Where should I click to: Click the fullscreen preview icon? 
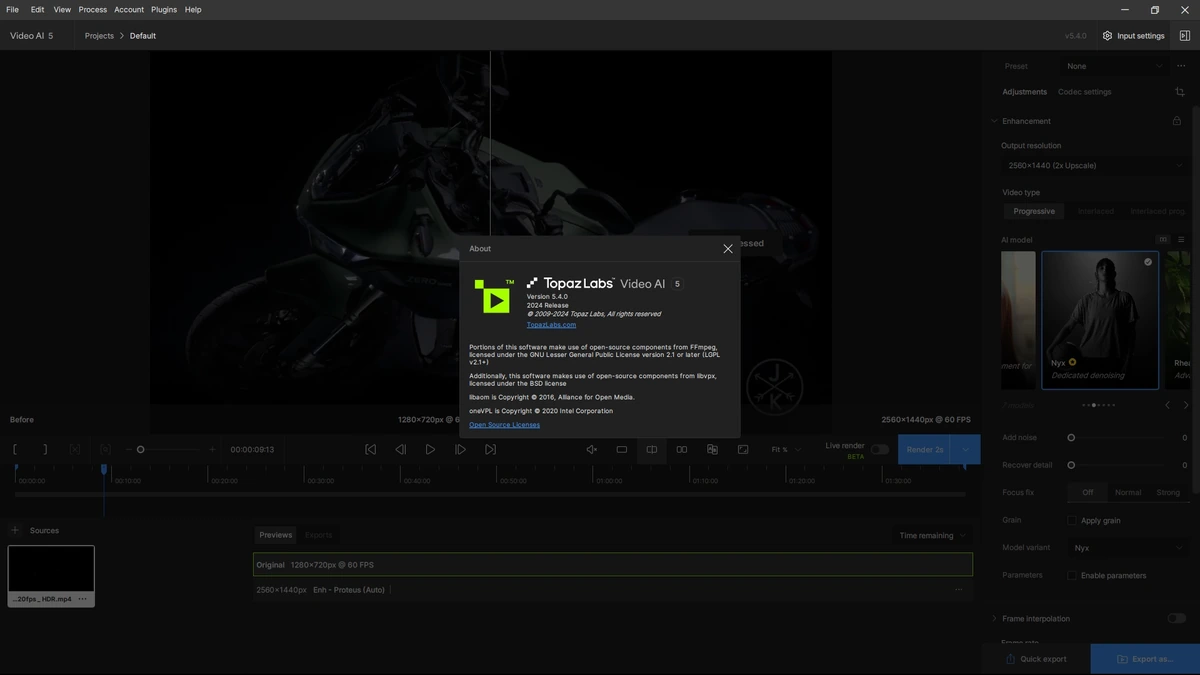tap(743, 450)
